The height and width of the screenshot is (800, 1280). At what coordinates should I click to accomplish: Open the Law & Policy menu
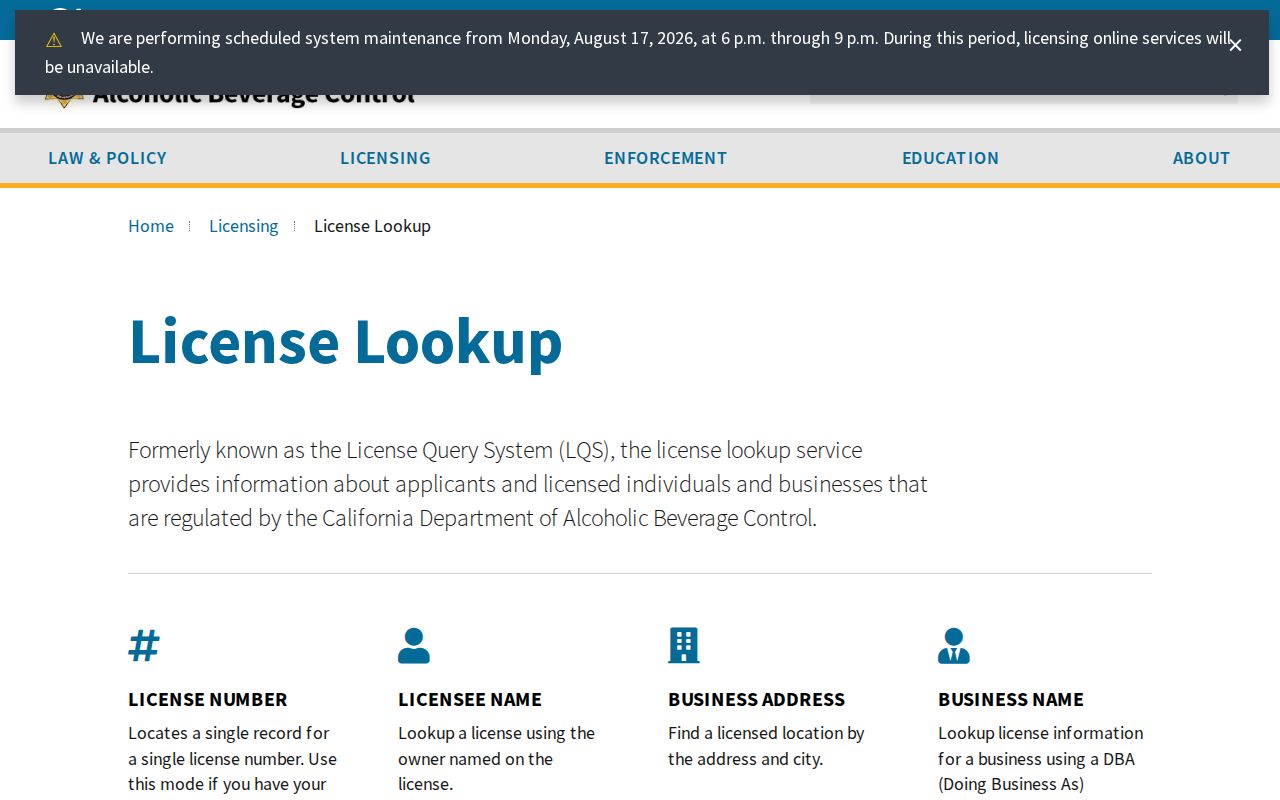[x=107, y=158]
